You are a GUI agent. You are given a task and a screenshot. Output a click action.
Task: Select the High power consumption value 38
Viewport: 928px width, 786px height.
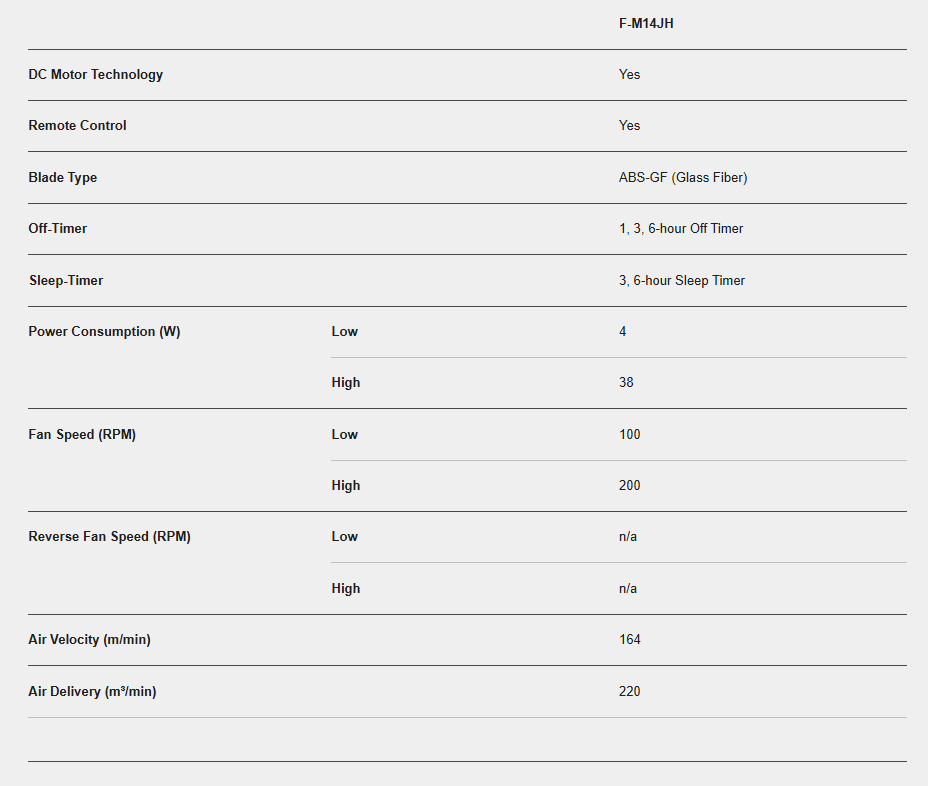point(626,383)
